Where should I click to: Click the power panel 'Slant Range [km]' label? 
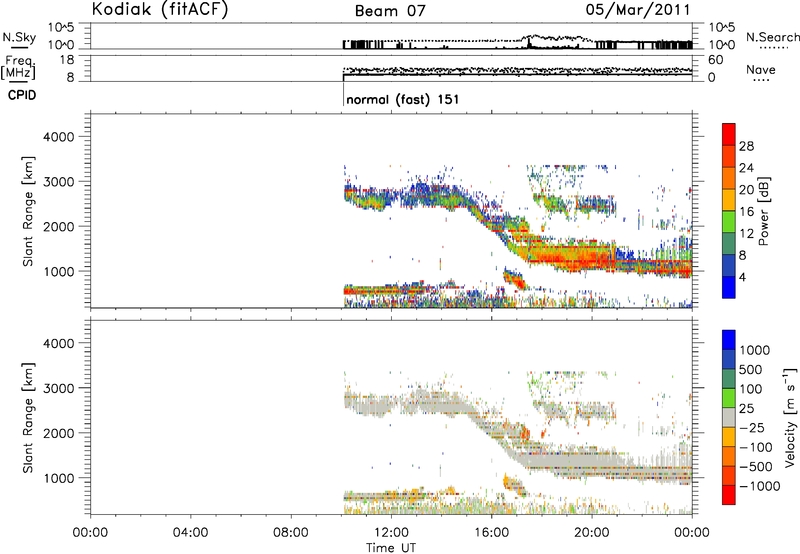pyautogui.click(x=28, y=211)
